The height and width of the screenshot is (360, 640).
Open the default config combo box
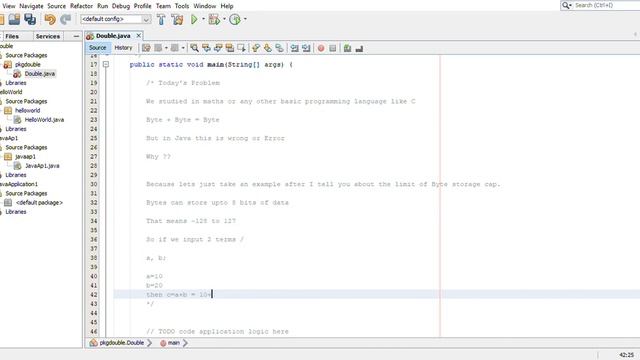point(116,19)
